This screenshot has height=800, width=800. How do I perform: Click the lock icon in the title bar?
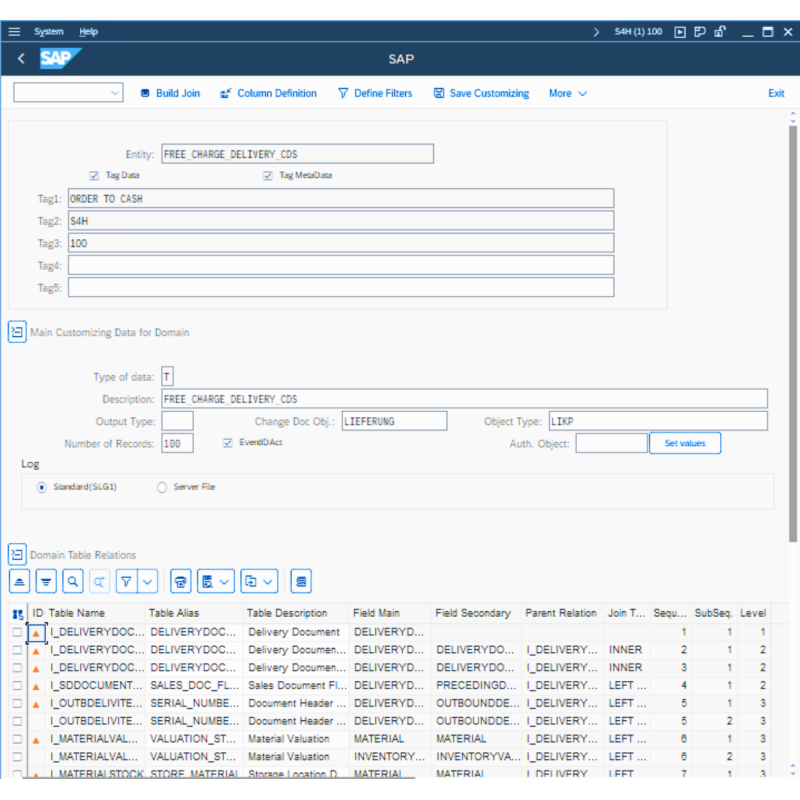pos(720,32)
